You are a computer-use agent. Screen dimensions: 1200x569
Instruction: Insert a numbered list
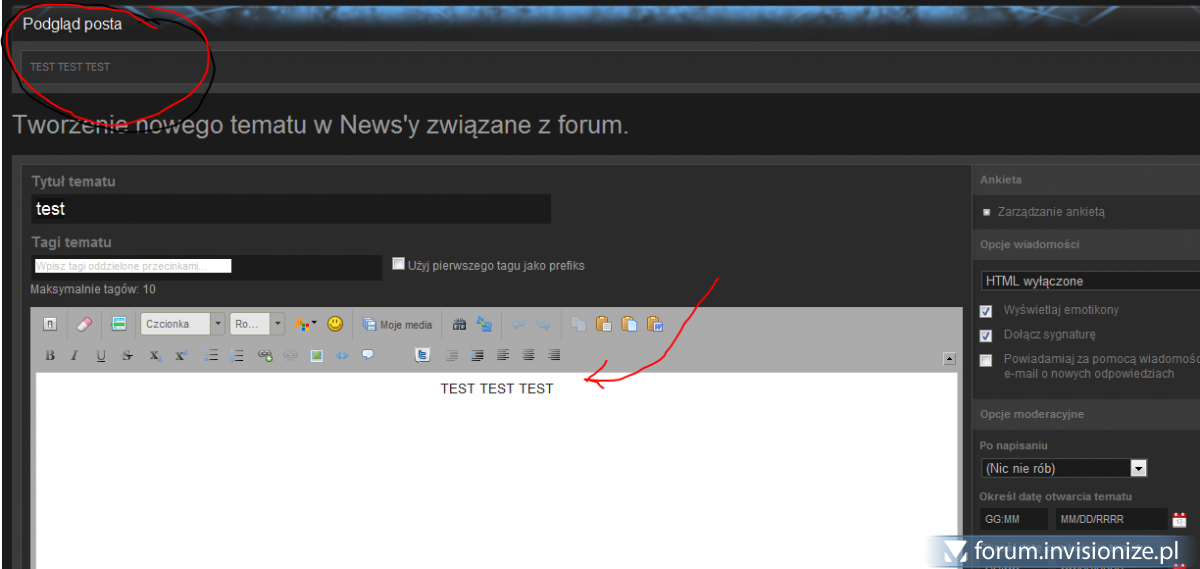[237, 355]
